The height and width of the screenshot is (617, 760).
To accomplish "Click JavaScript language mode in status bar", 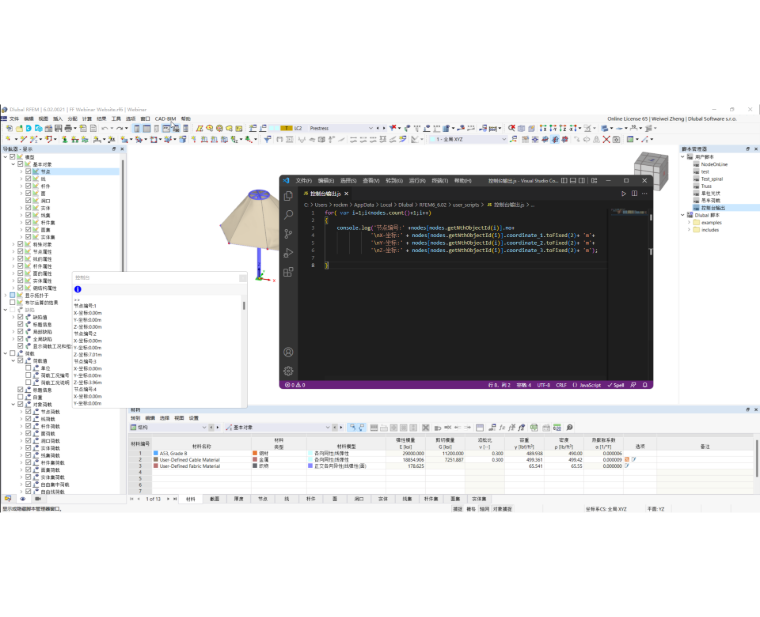I will [x=590, y=385].
